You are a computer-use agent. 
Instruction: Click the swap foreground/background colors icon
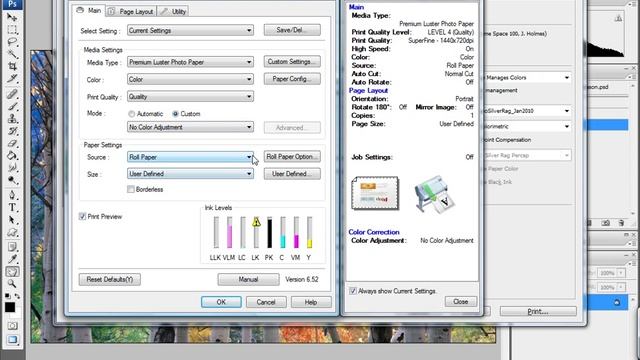coord(17,296)
